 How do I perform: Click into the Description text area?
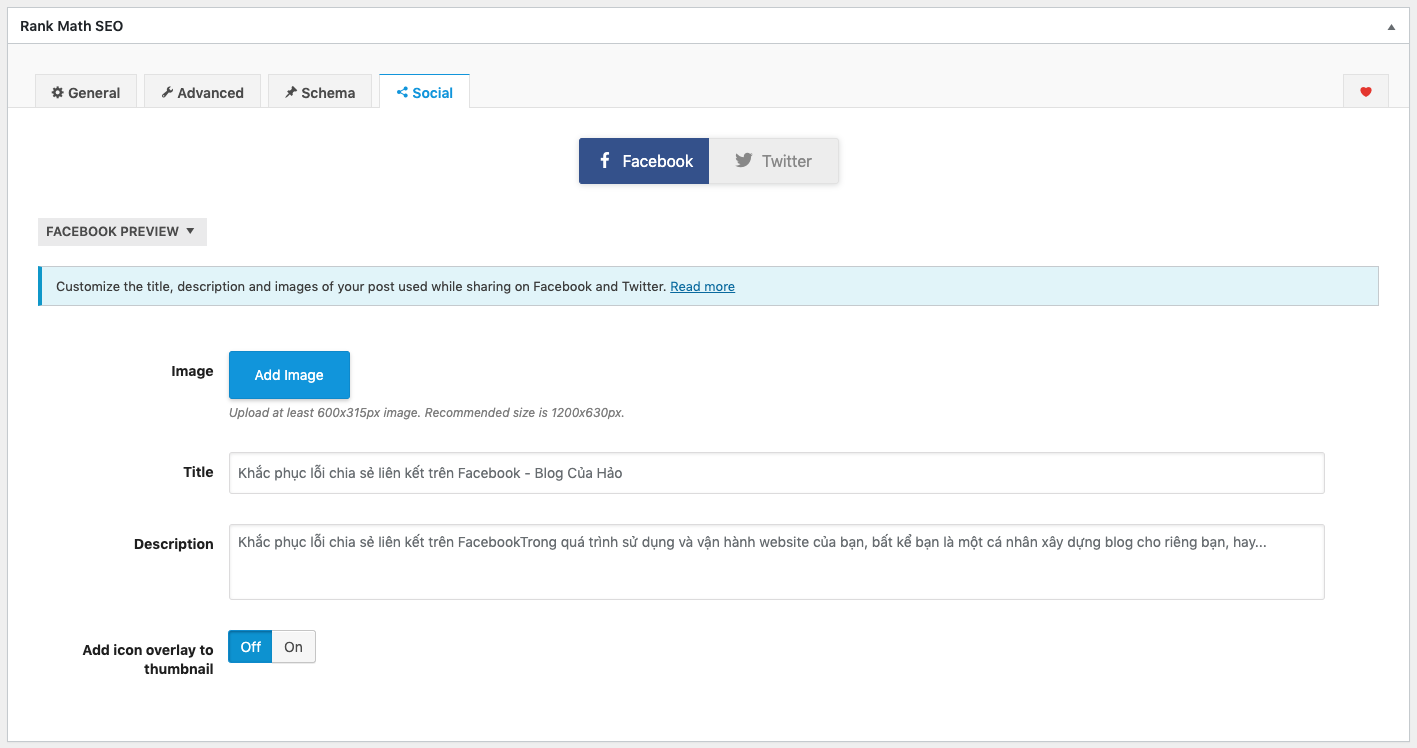777,562
